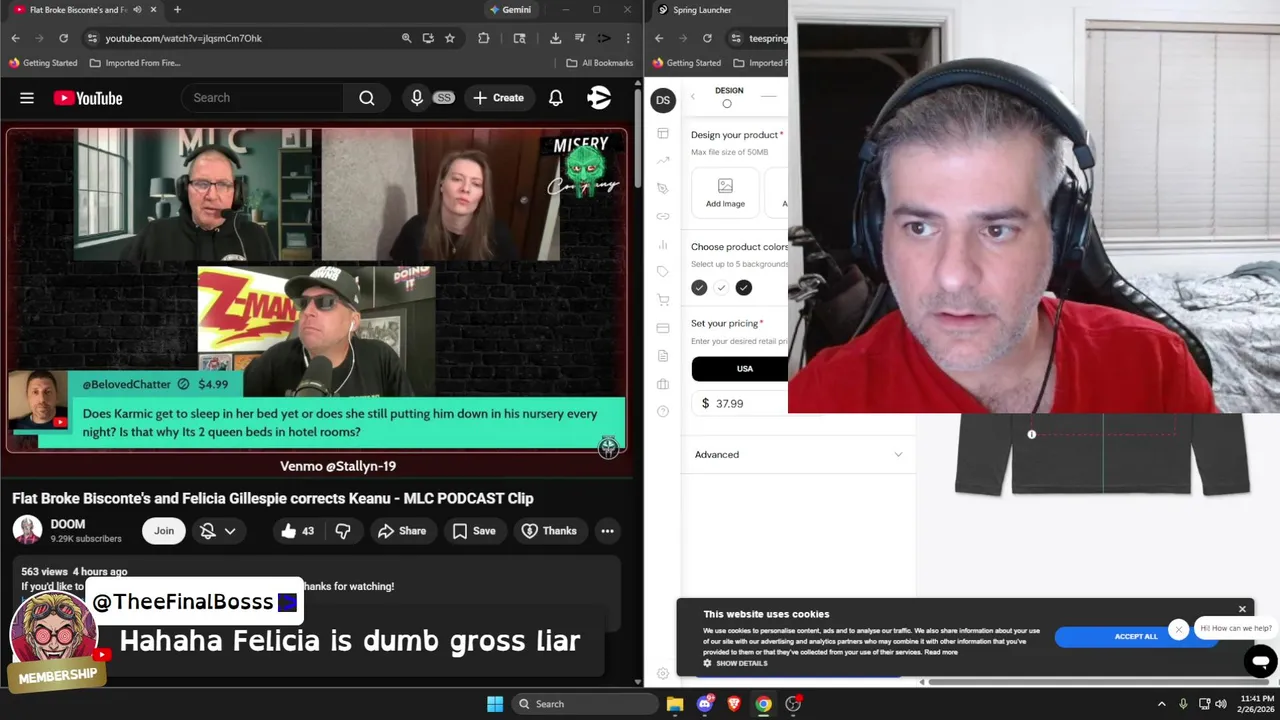Expand the Advanced section

click(798, 455)
